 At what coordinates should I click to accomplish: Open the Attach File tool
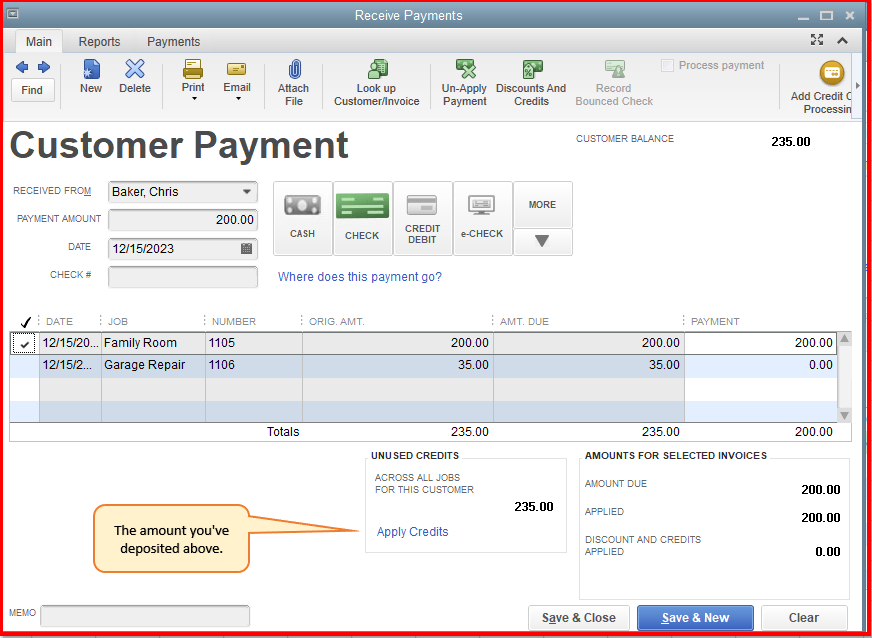point(293,80)
